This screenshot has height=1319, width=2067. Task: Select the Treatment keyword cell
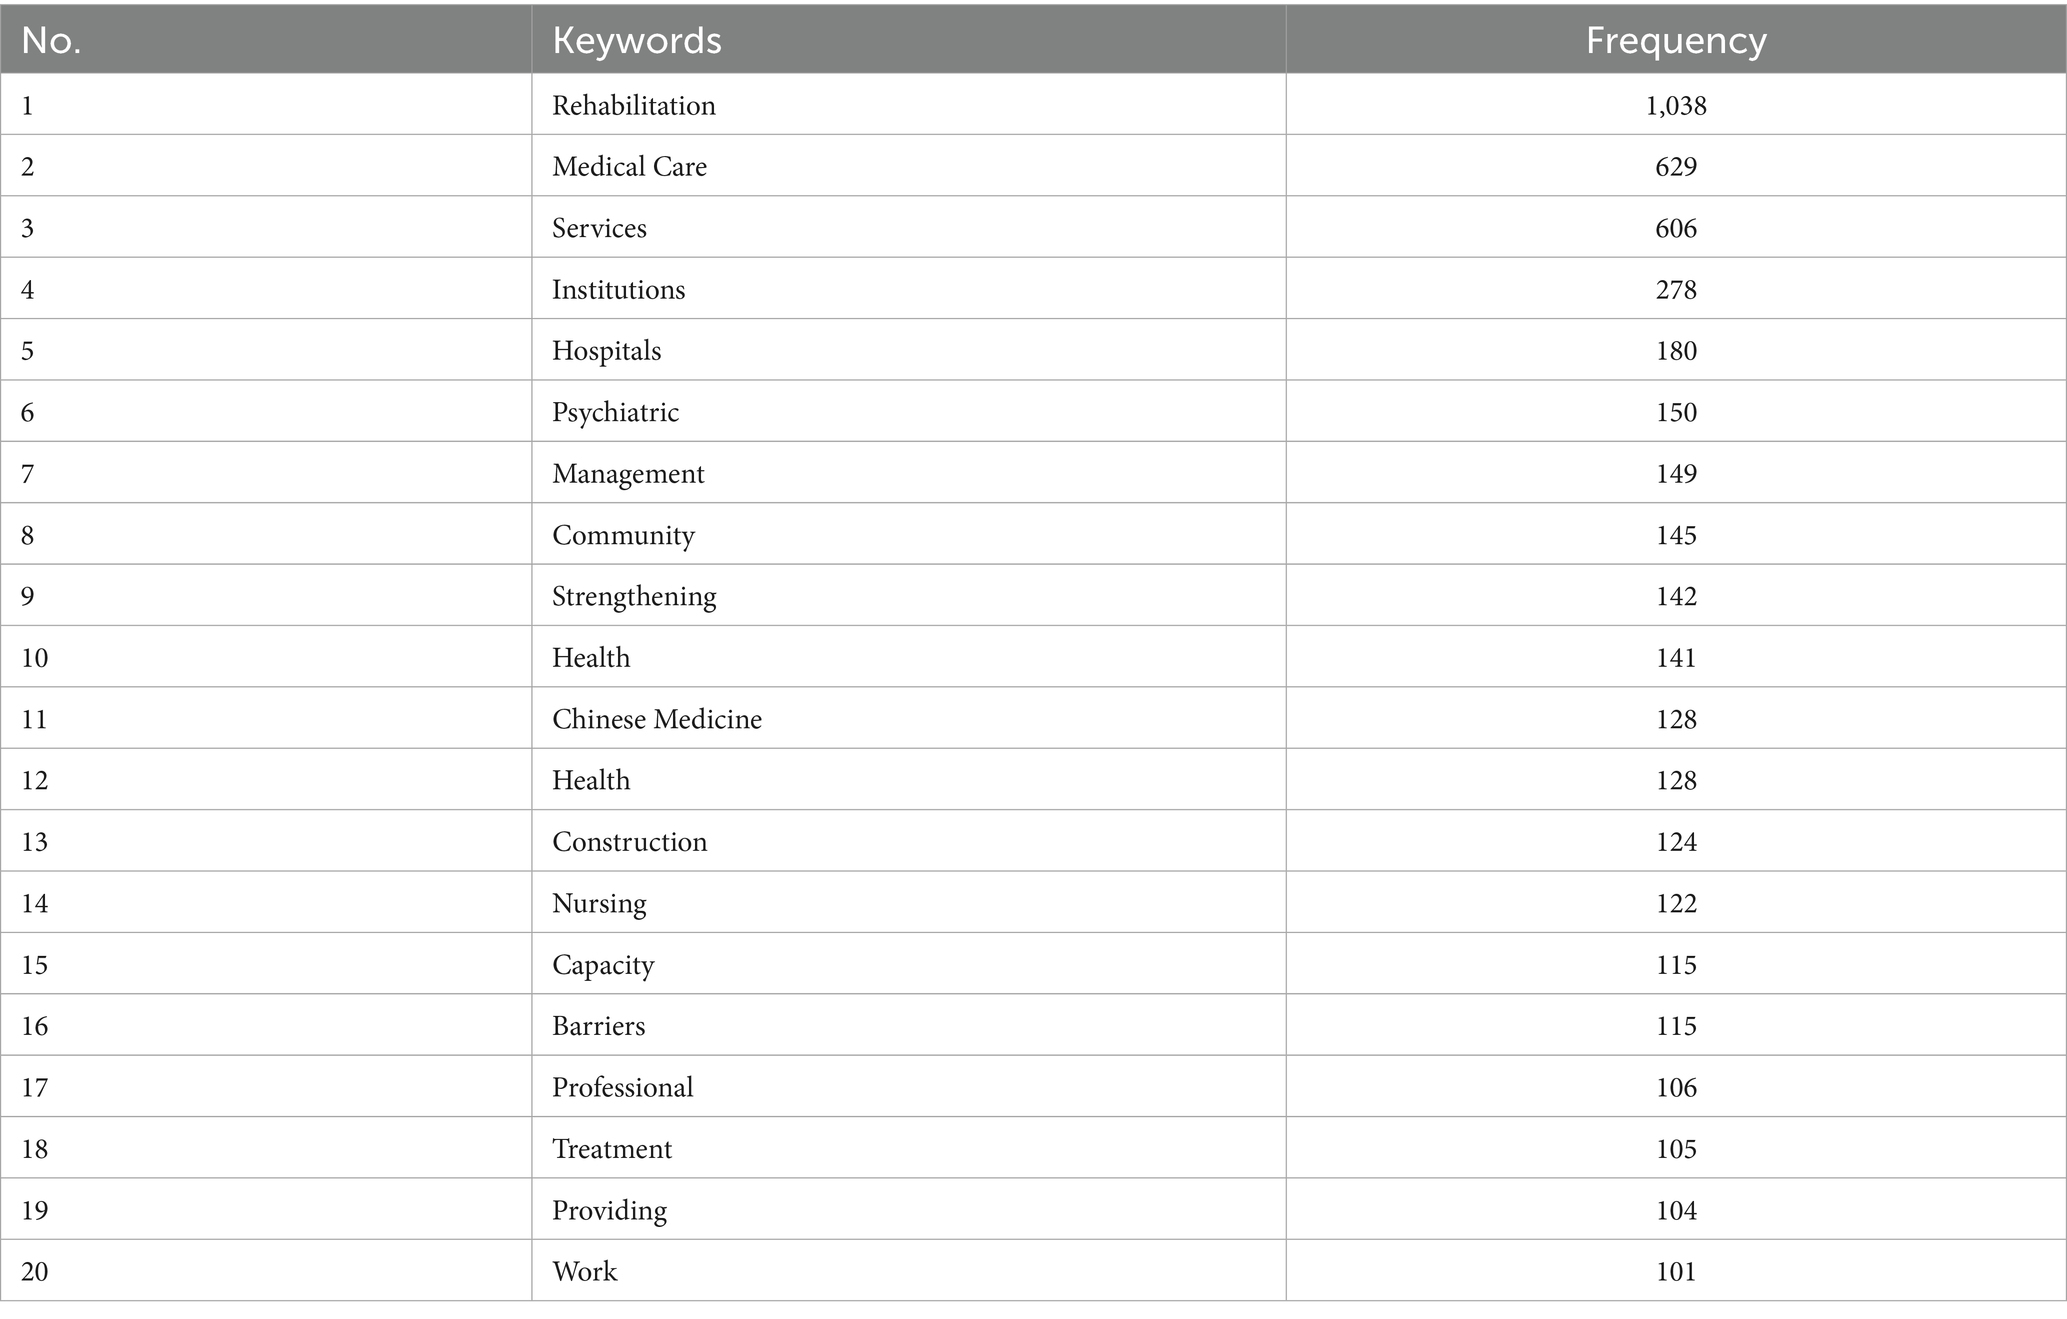coord(611,1148)
